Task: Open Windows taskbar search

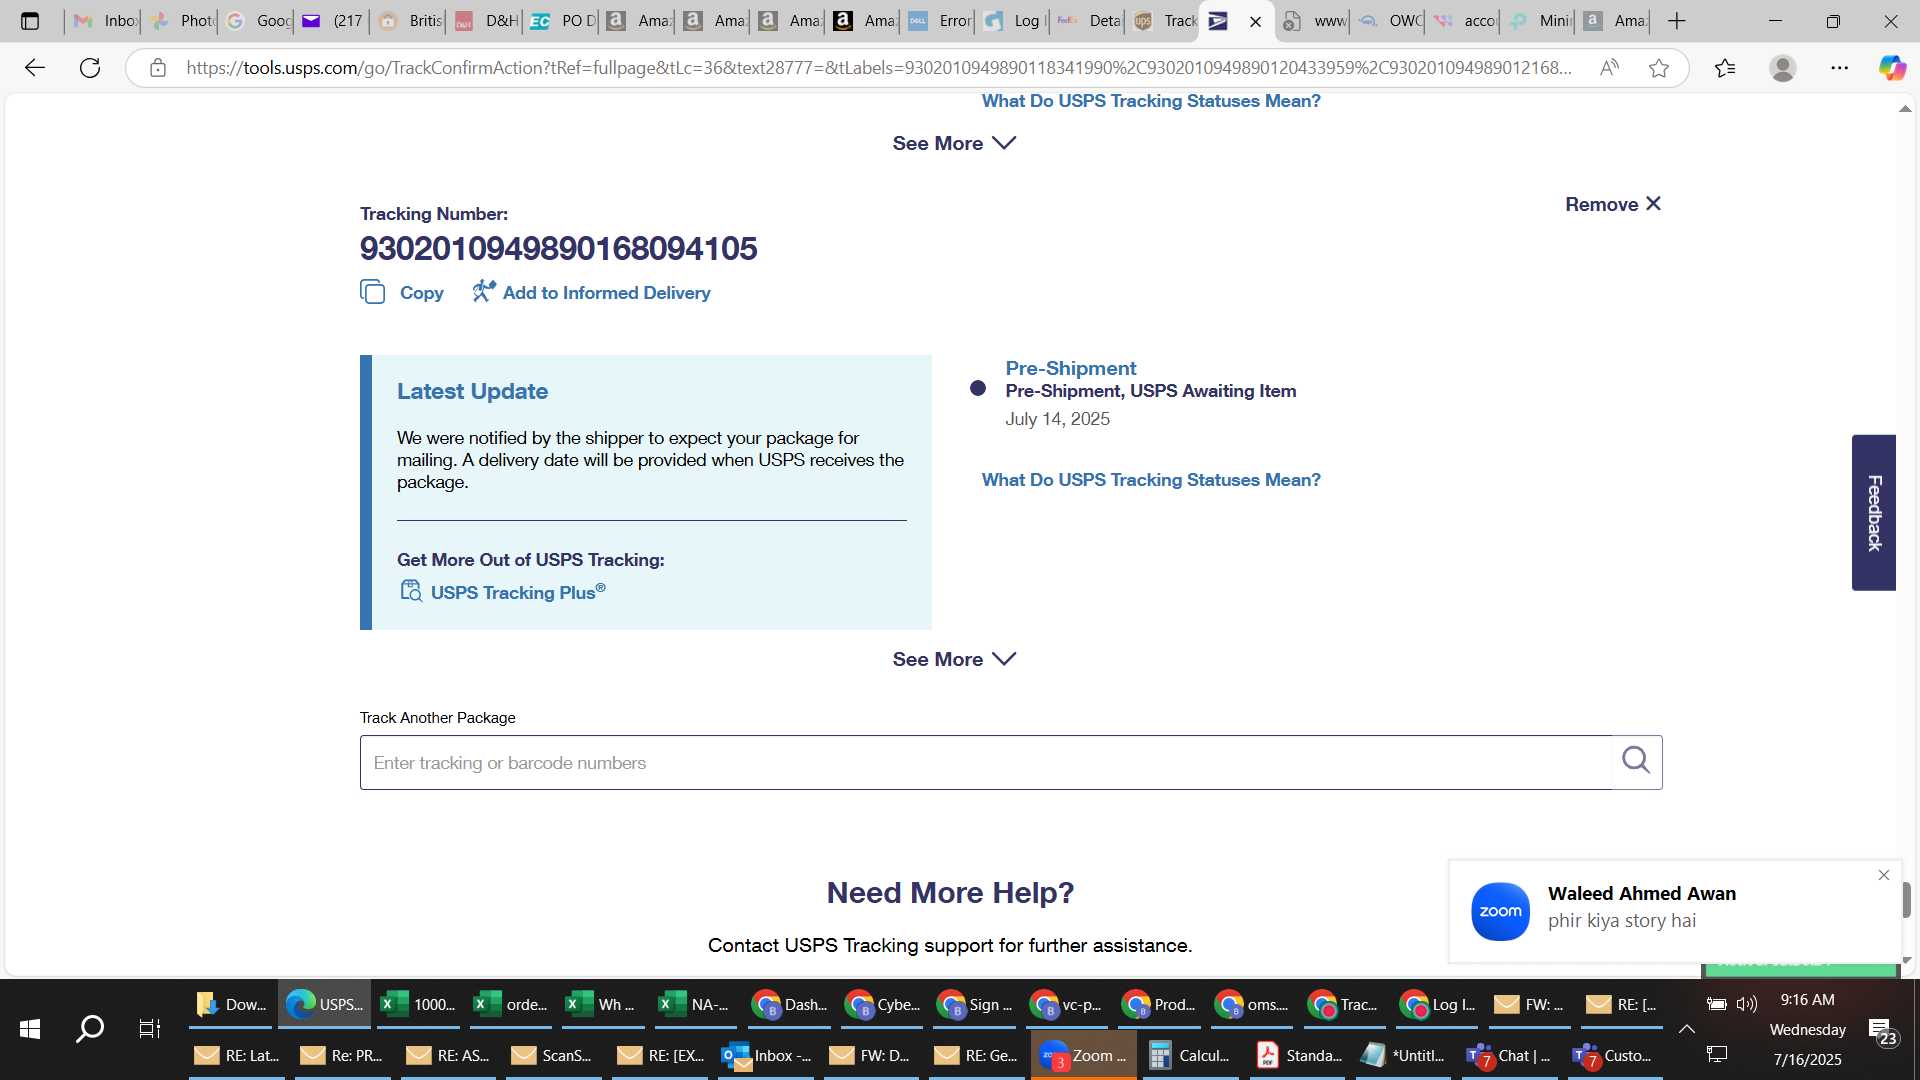Action: tap(90, 1028)
